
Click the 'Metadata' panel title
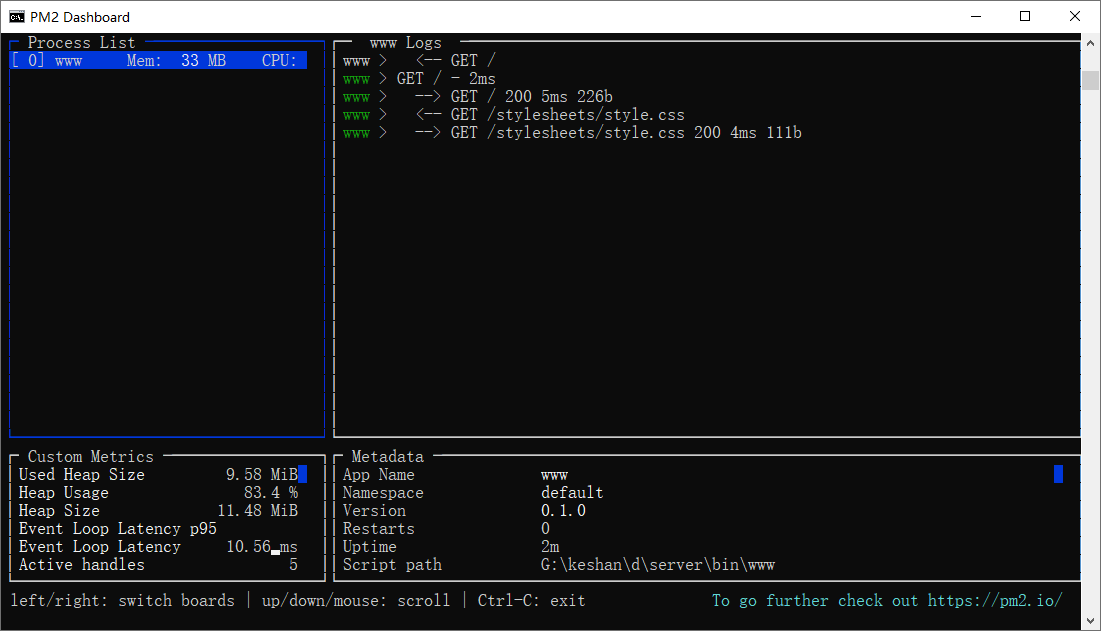(387, 456)
